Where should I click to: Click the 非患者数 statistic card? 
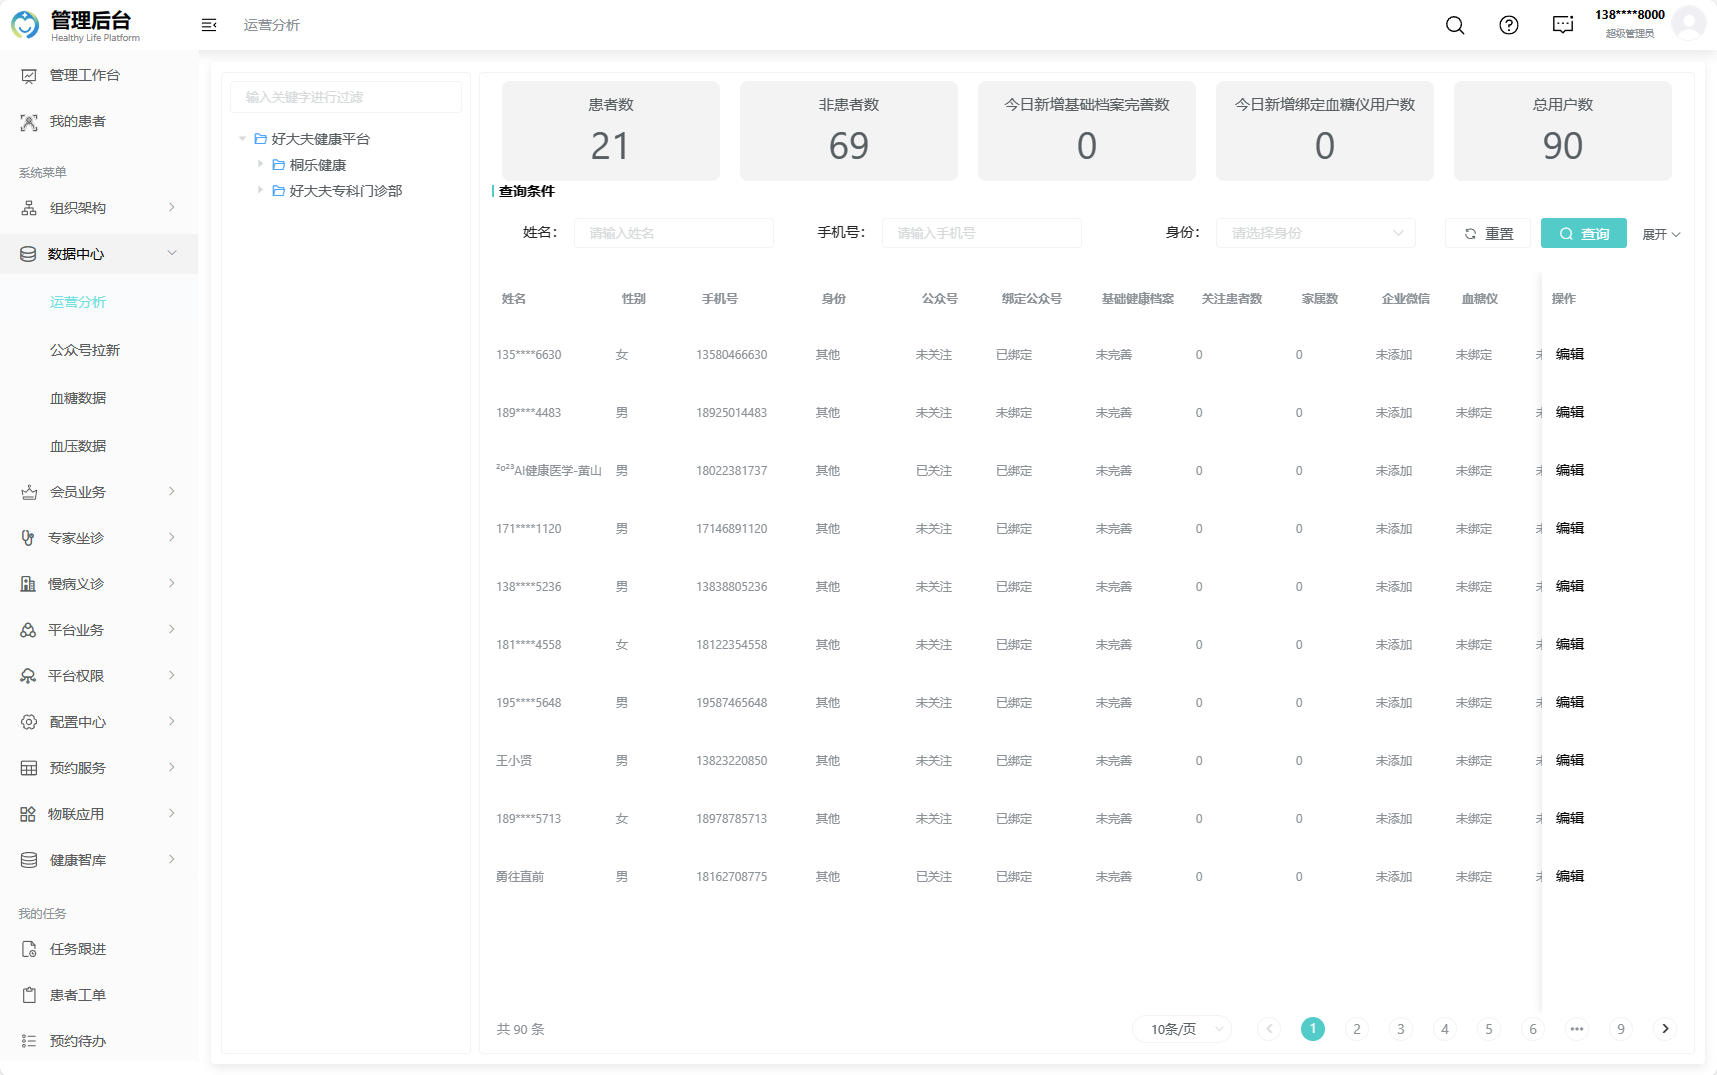point(849,131)
